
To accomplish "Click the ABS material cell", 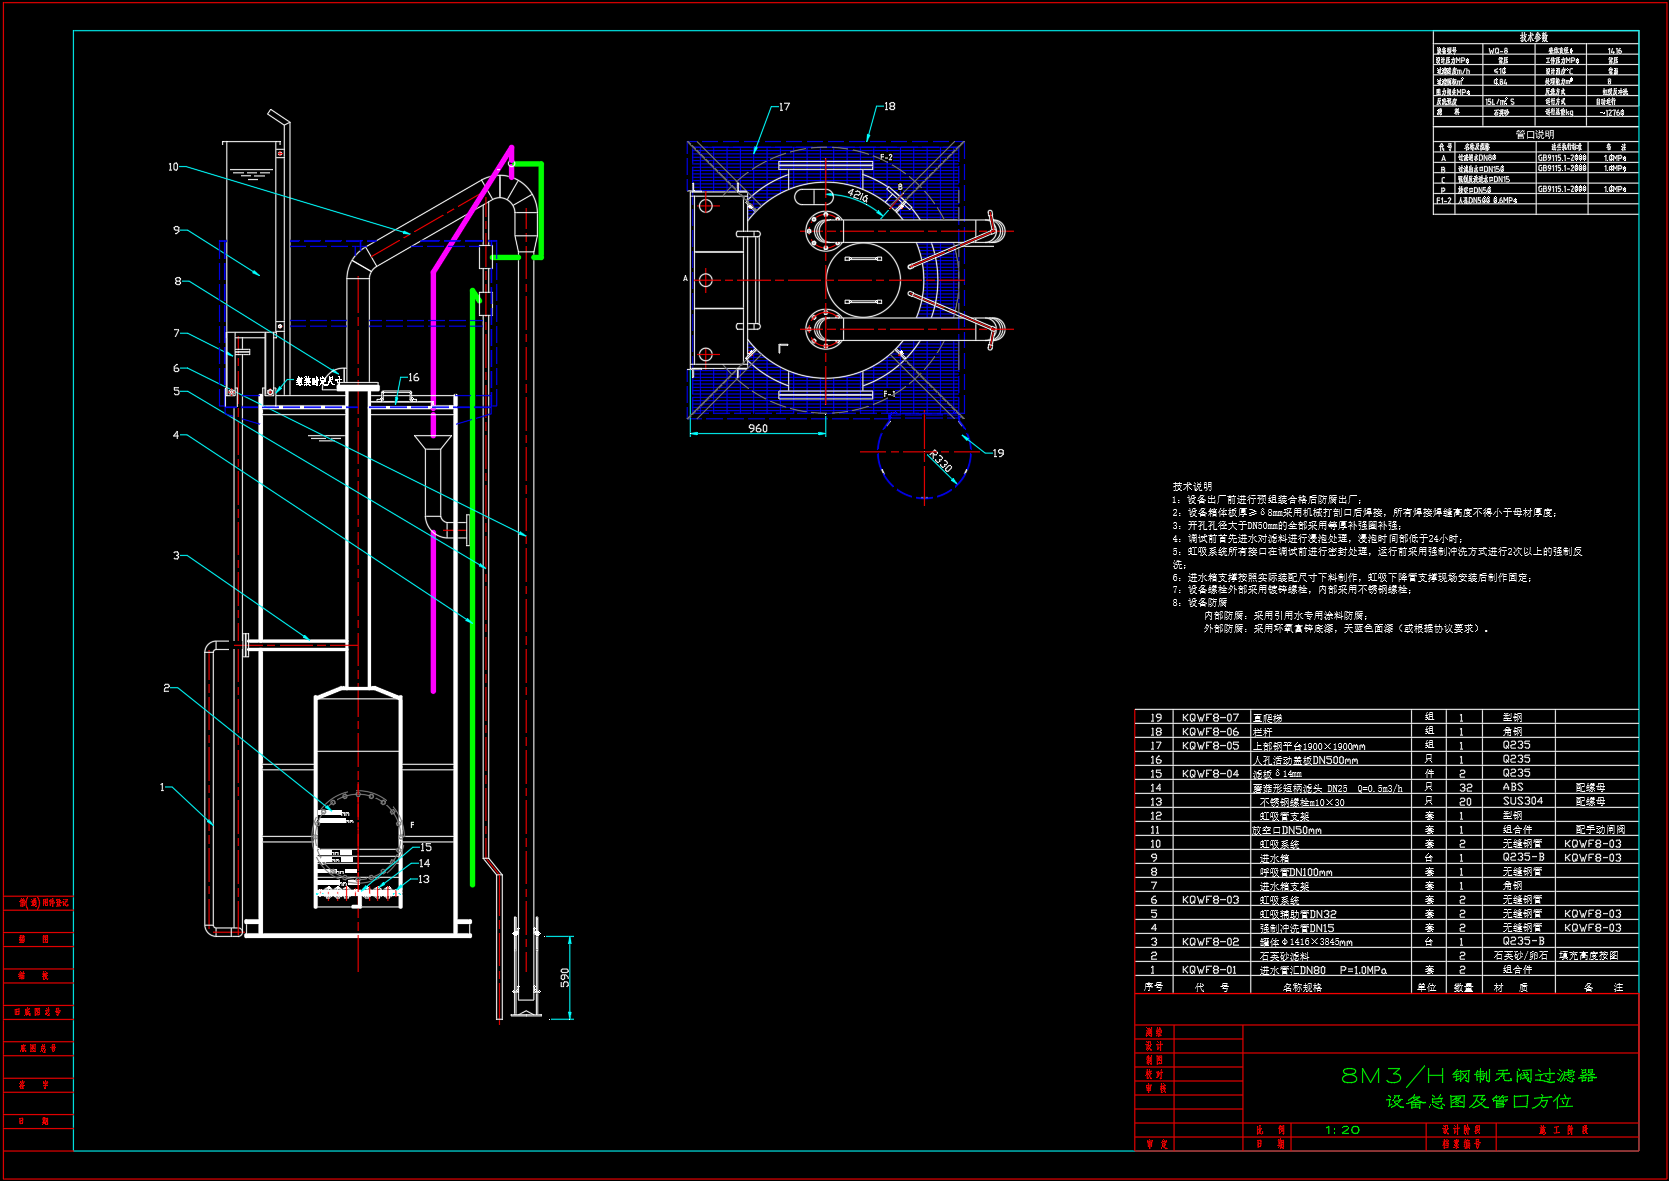I will click(1513, 787).
